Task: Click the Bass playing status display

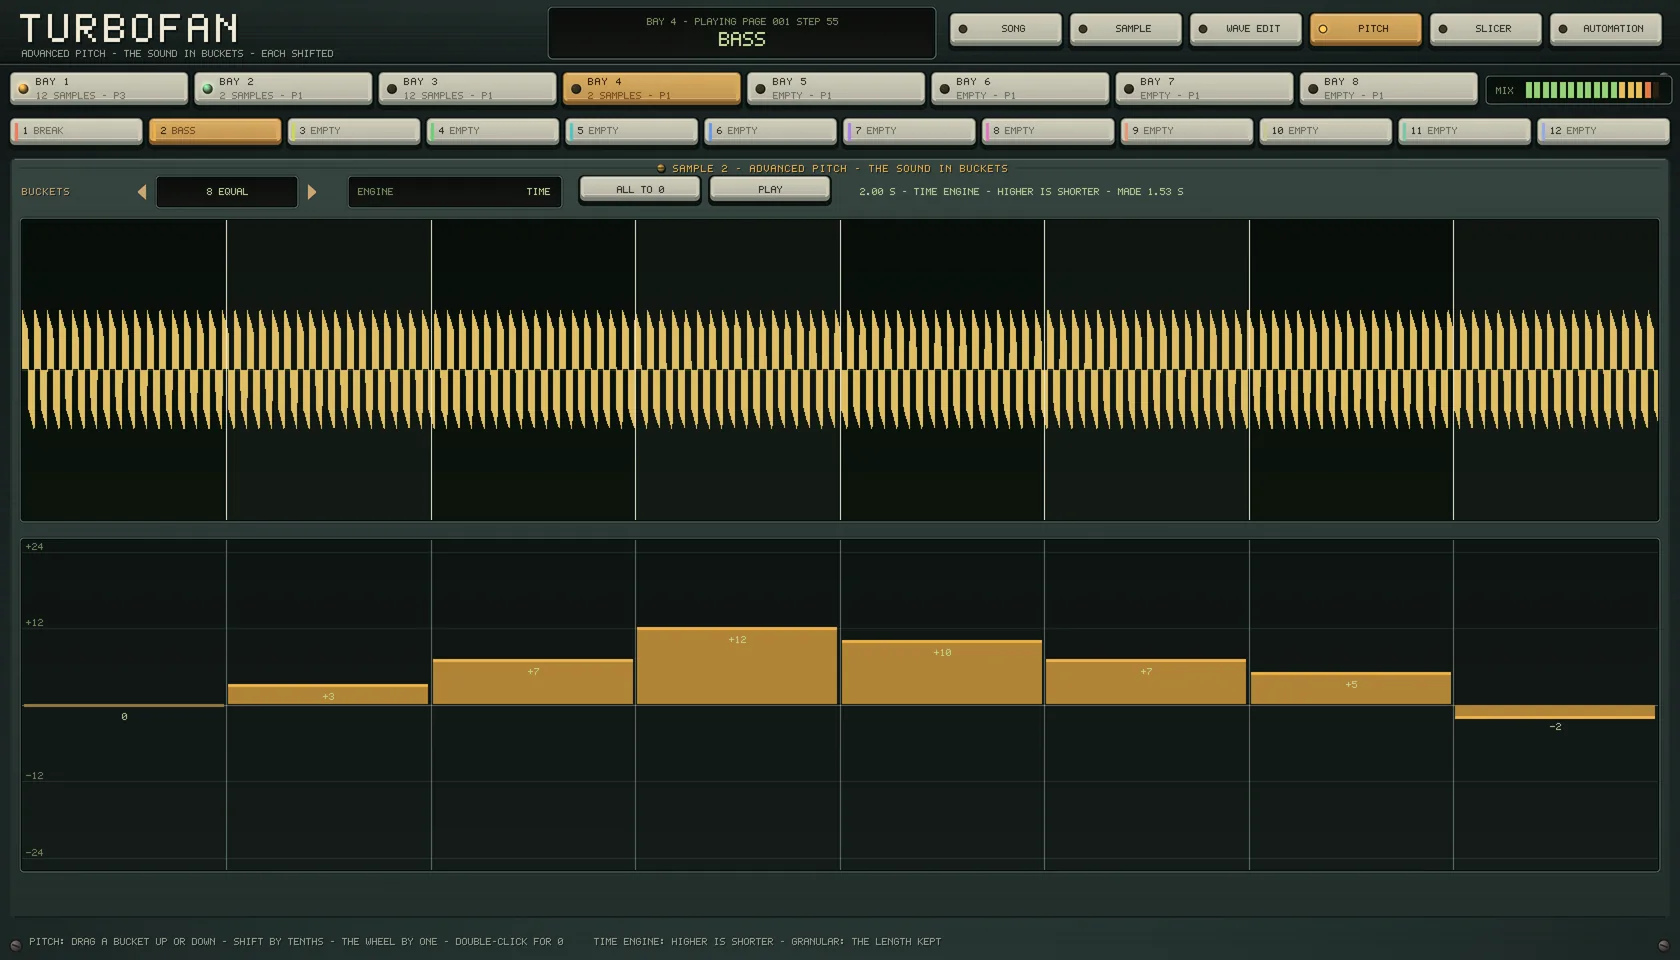Action: (742, 33)
